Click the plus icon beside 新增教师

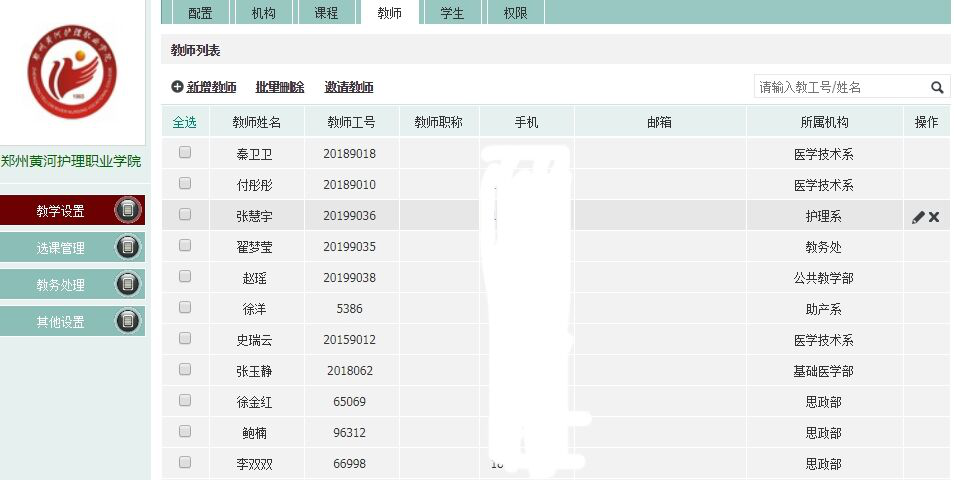[177, 88]
